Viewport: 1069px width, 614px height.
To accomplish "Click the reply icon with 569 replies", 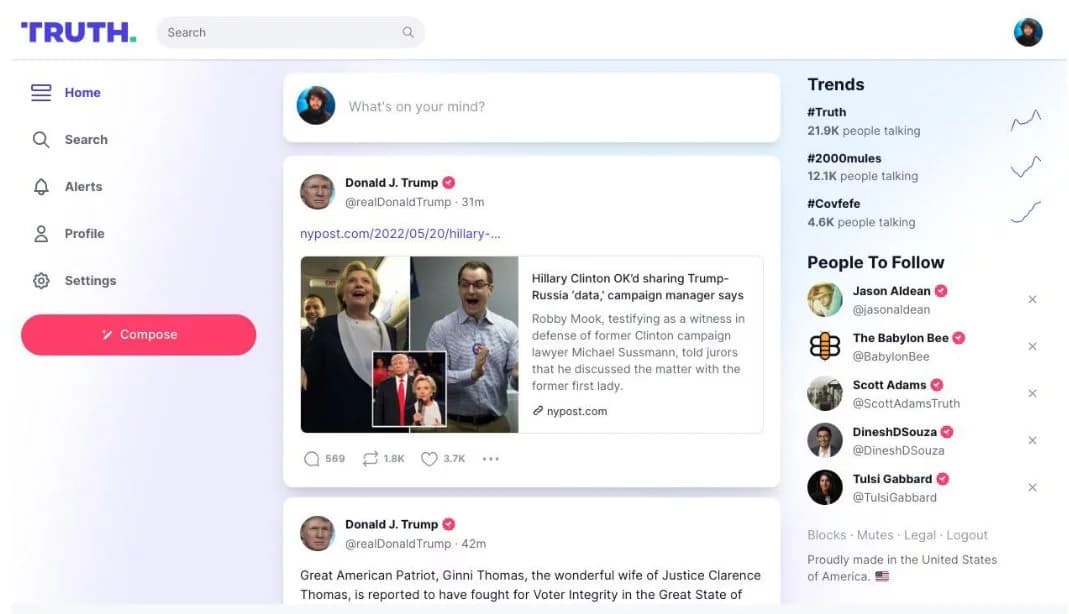I will point(312,459).
